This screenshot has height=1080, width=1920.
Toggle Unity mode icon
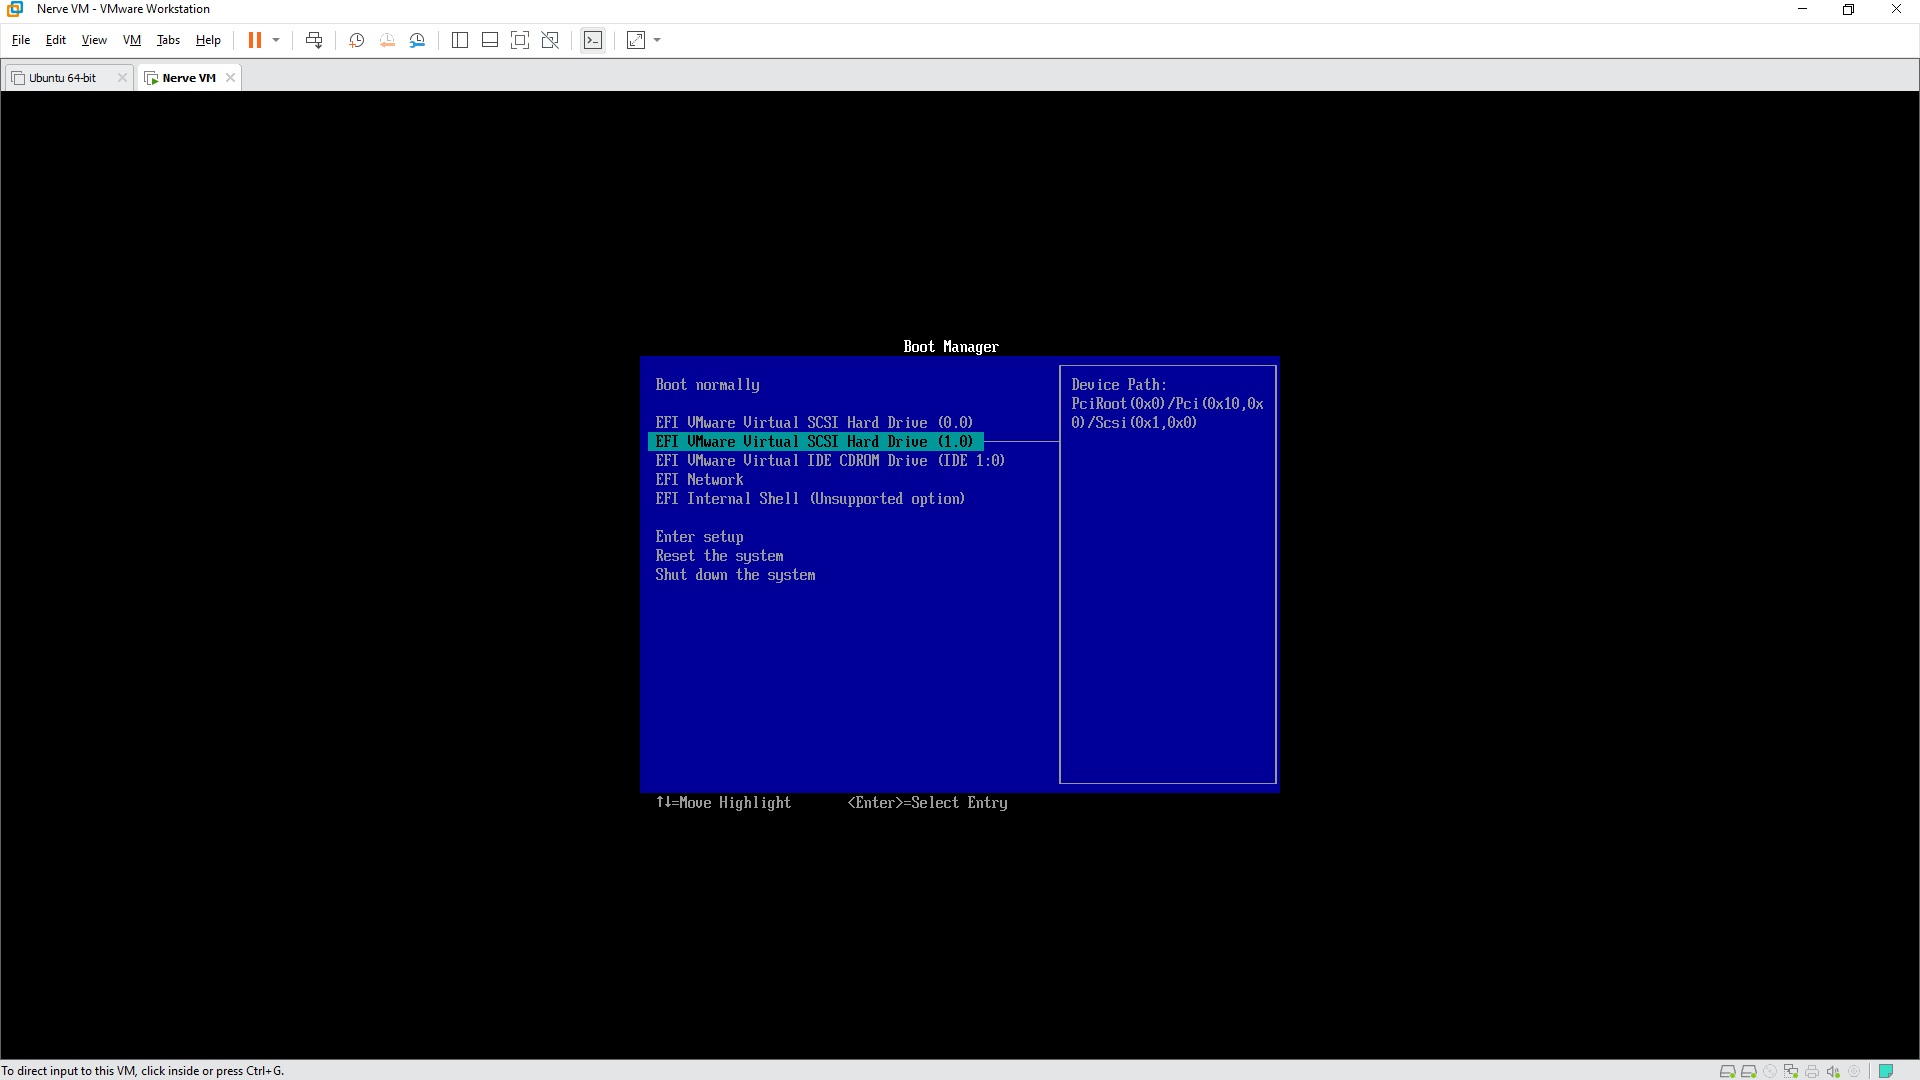pos(550,40)
